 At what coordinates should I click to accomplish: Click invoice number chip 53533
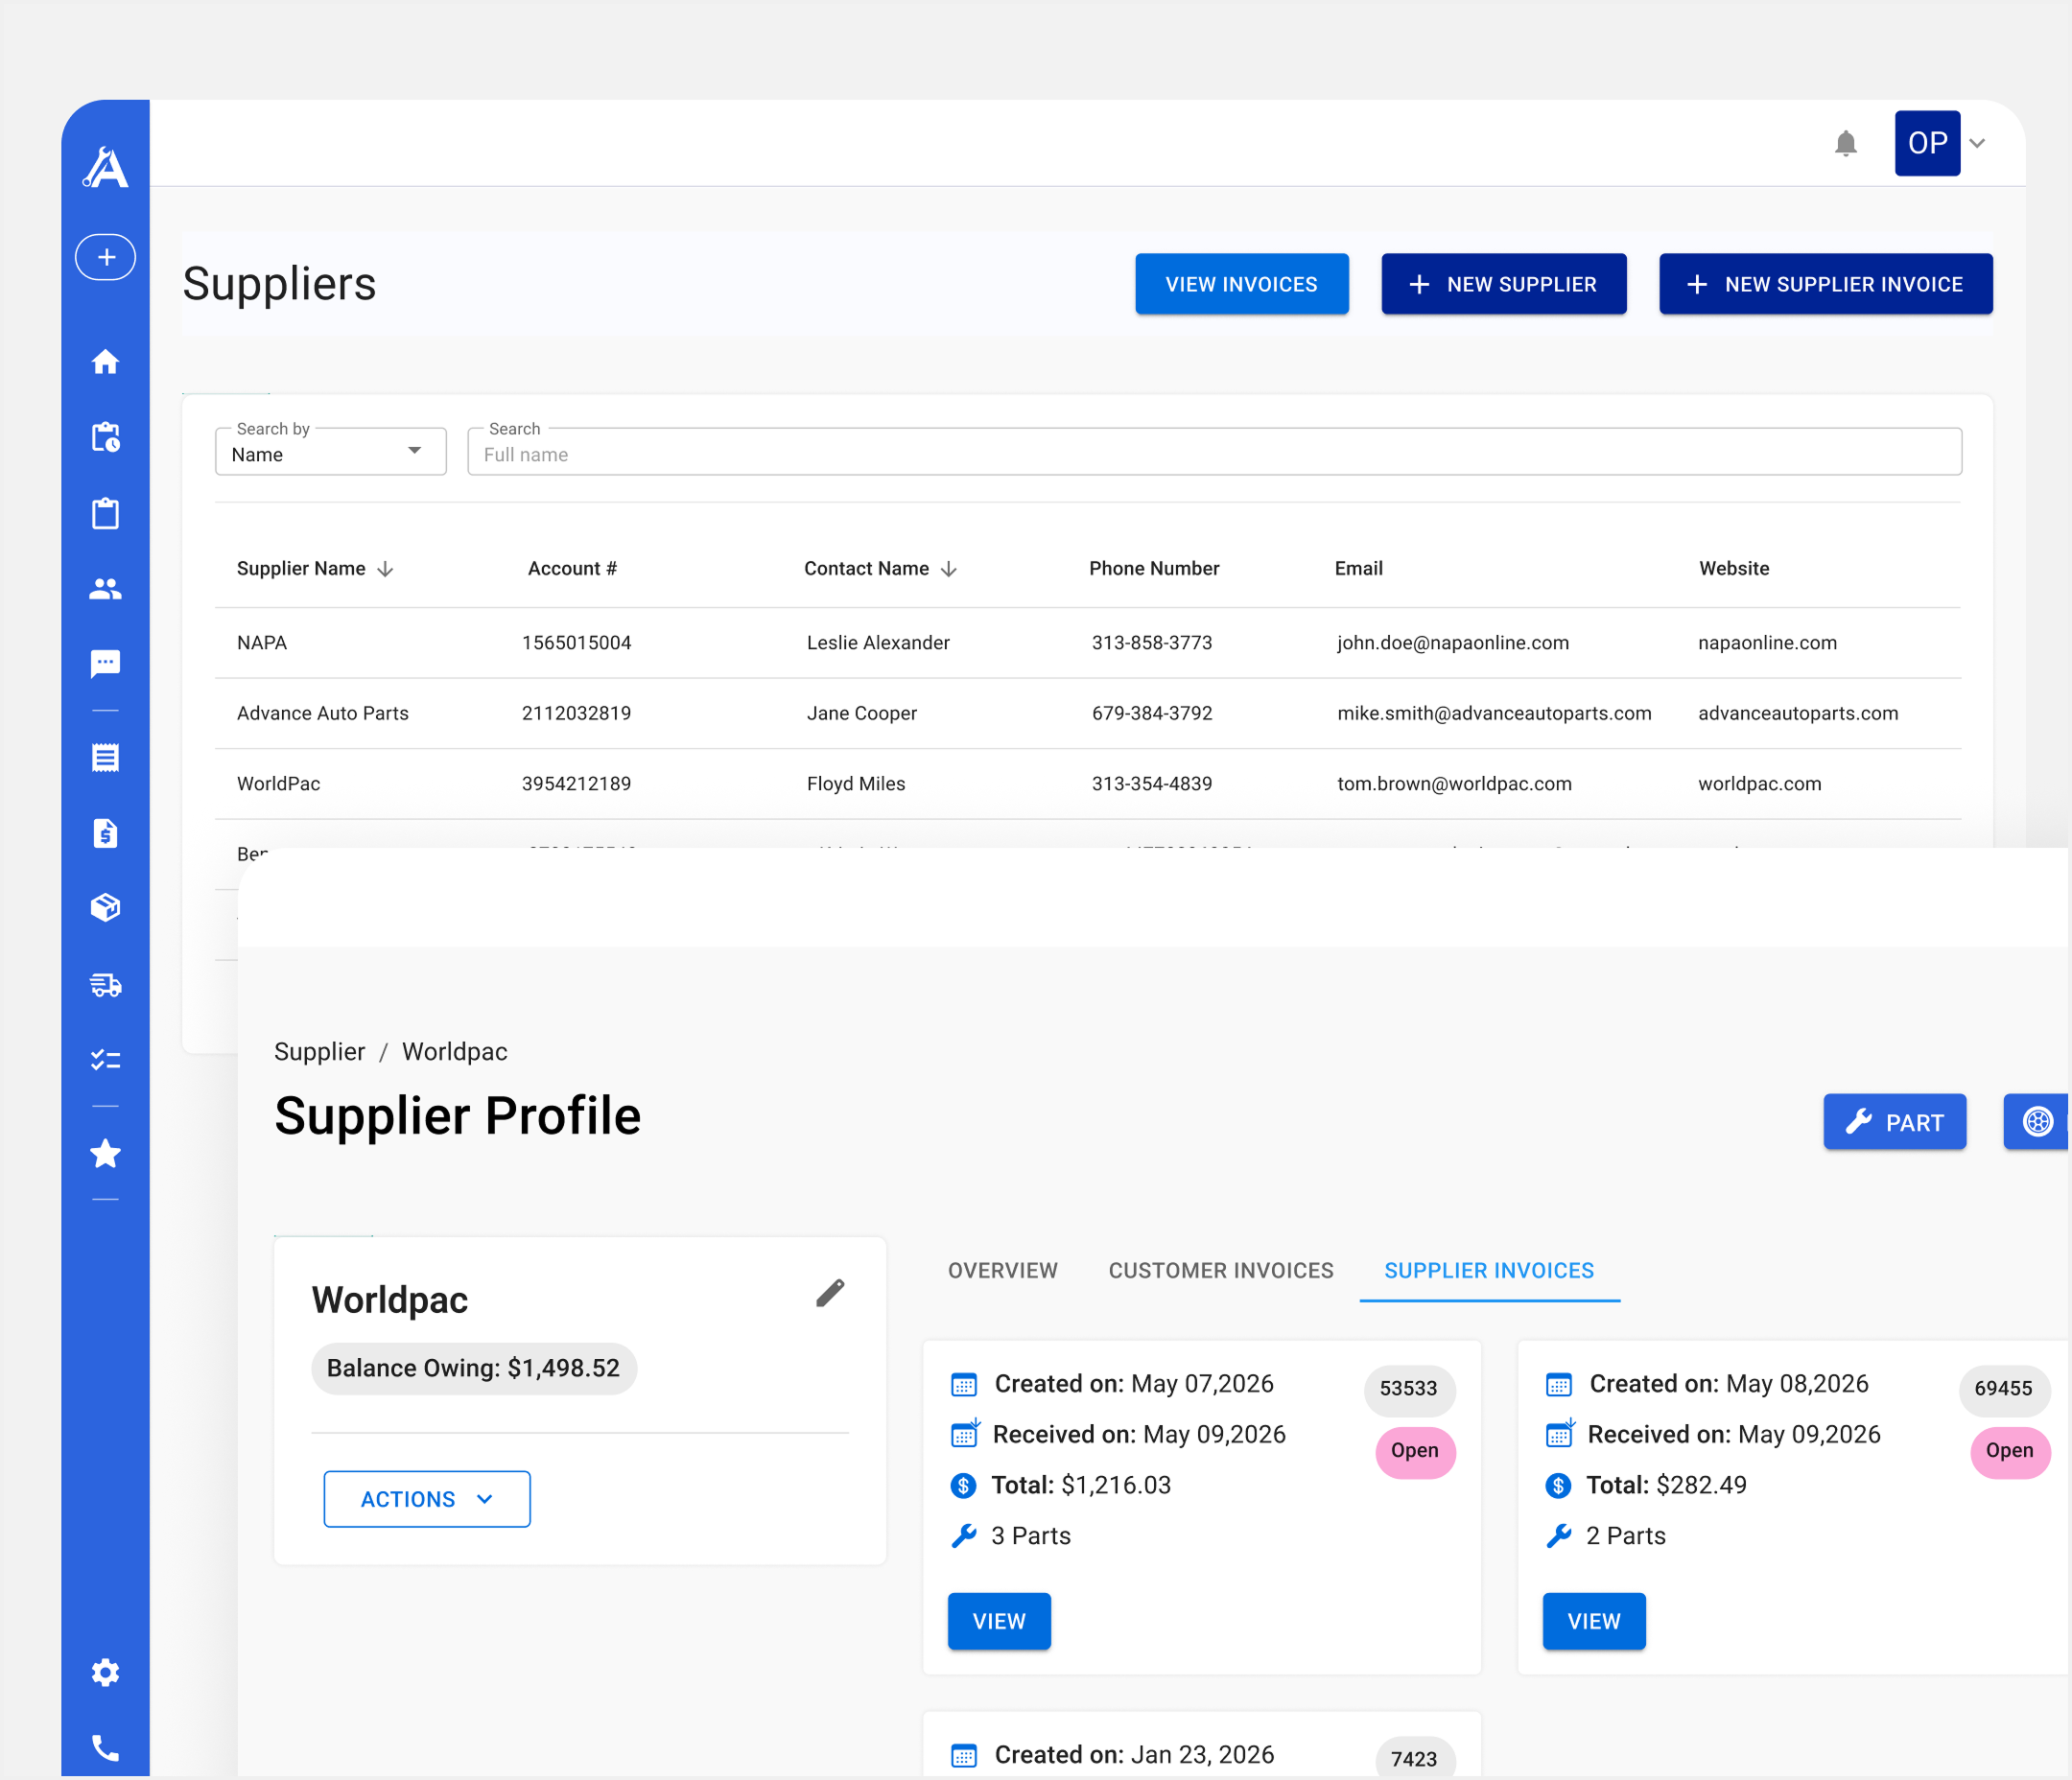1408,1388
